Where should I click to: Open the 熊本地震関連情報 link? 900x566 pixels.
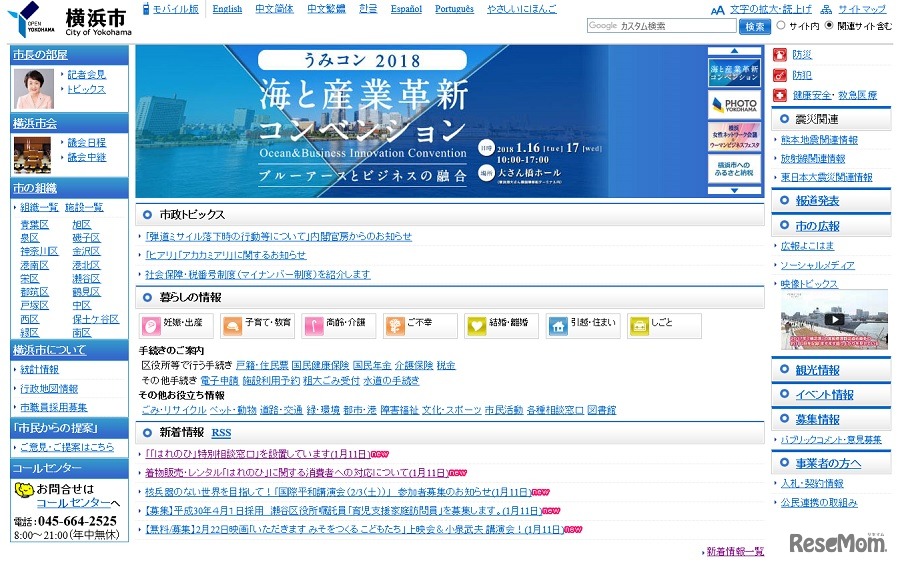(x=819, y=140)
